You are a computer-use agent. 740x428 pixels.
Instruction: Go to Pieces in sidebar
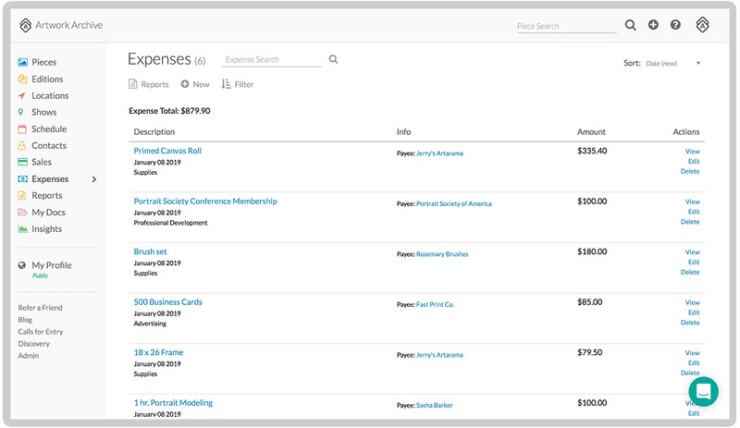(44, 62)
